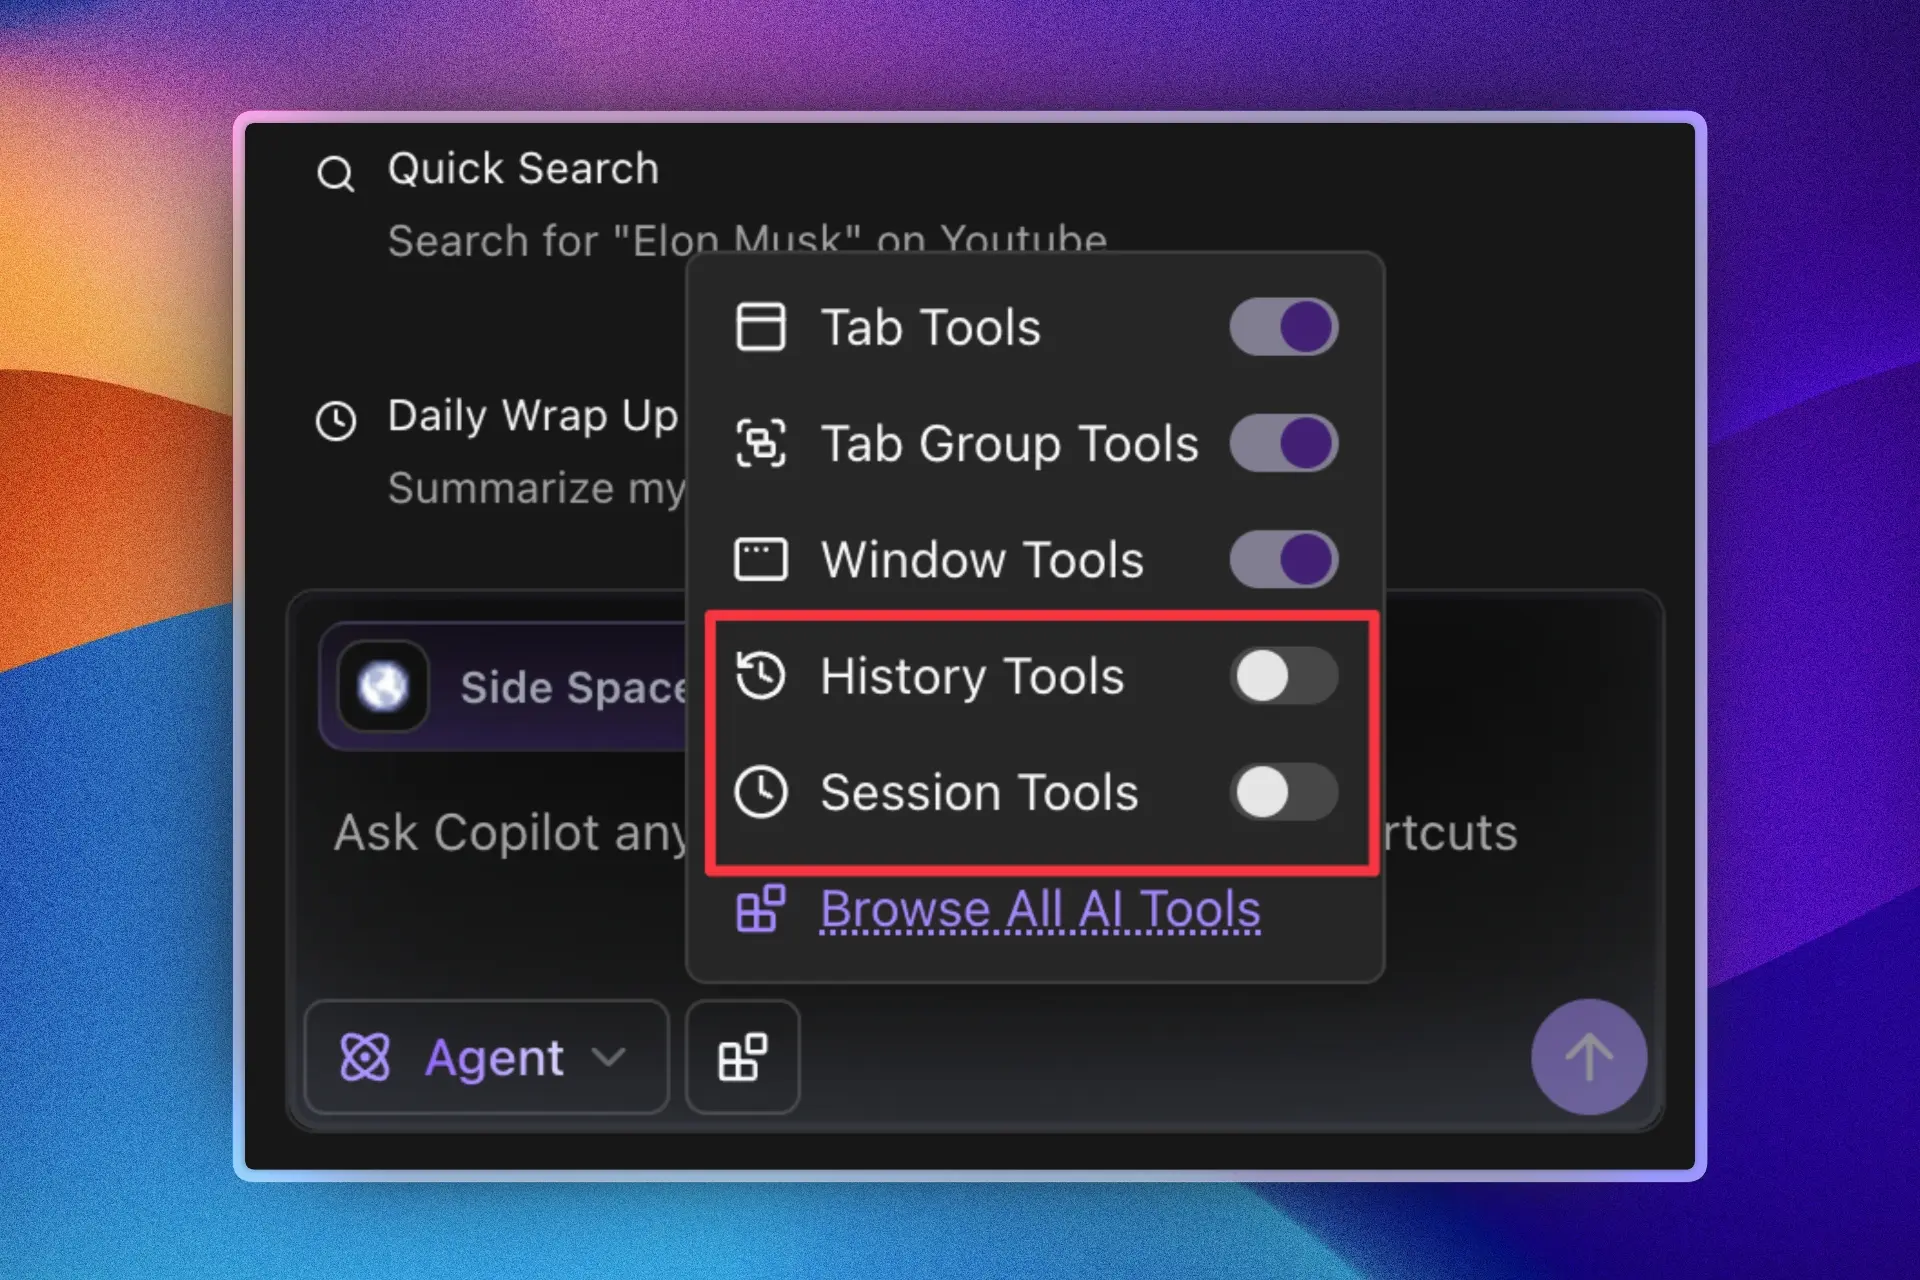Click the Quick Search magnifier icon

(x=335, y=174)
